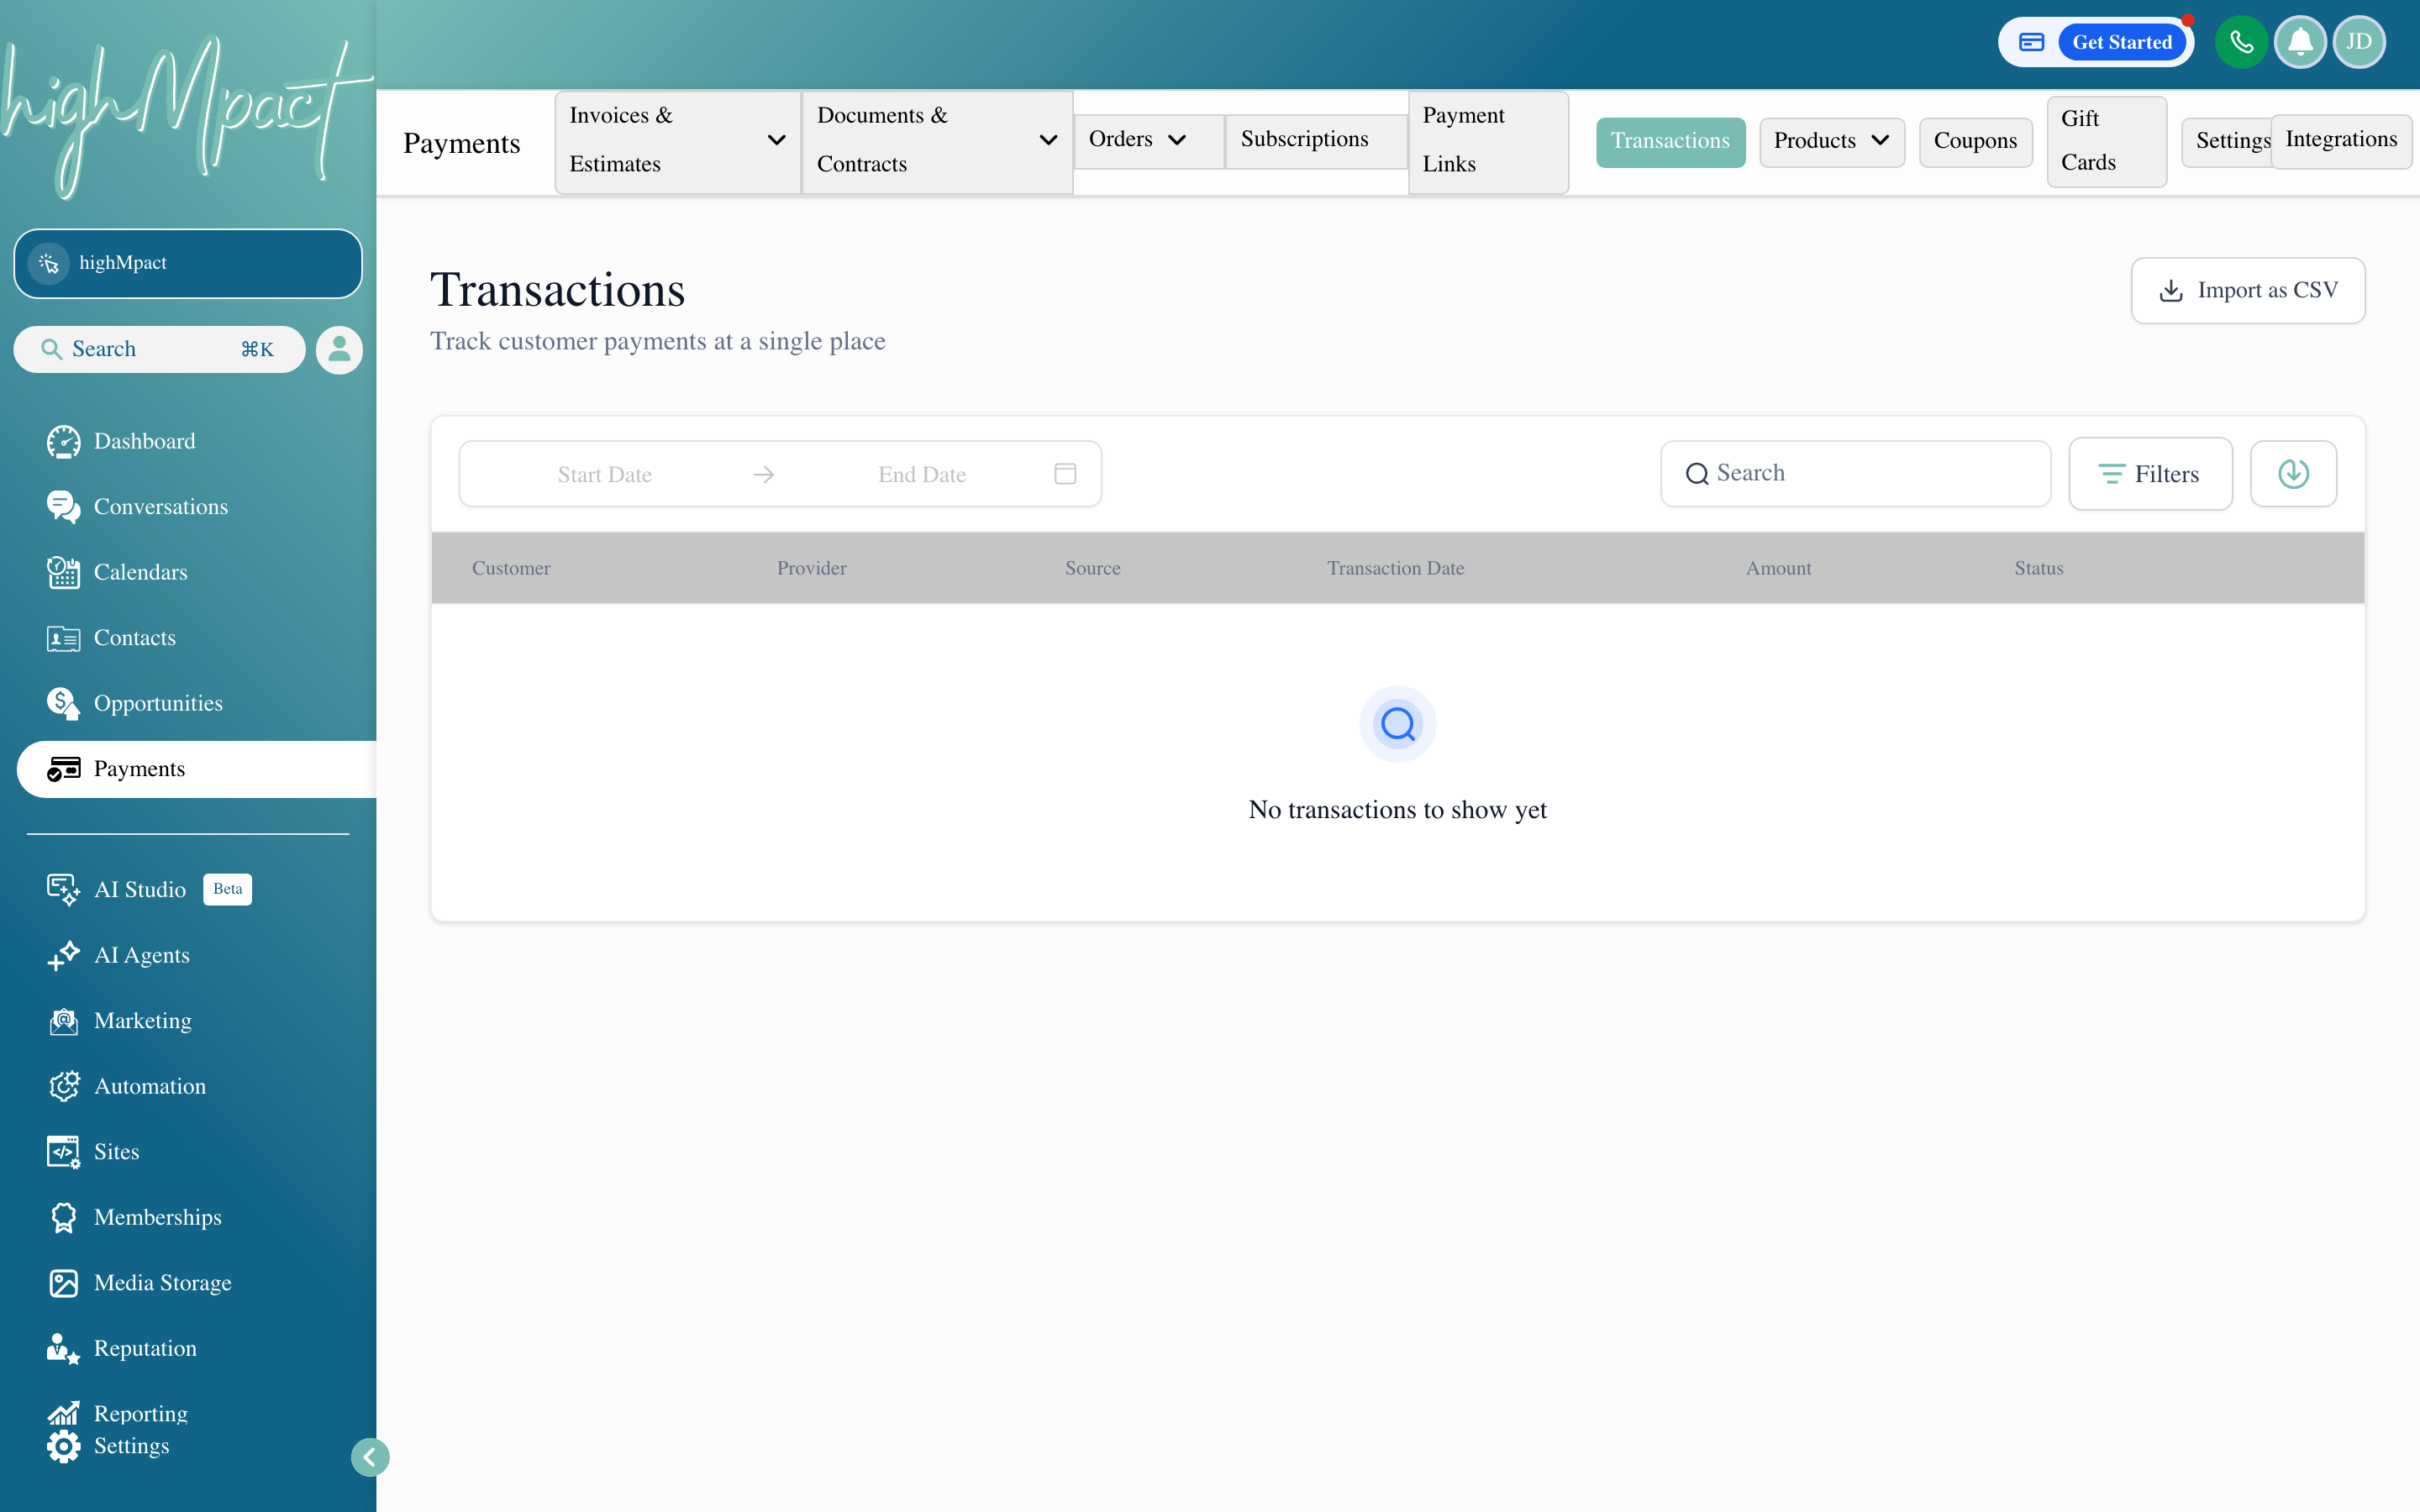Click Import as CSV button
Image resolution: width=2420 pixels, height=1512 pixels.
(2247, 290)
